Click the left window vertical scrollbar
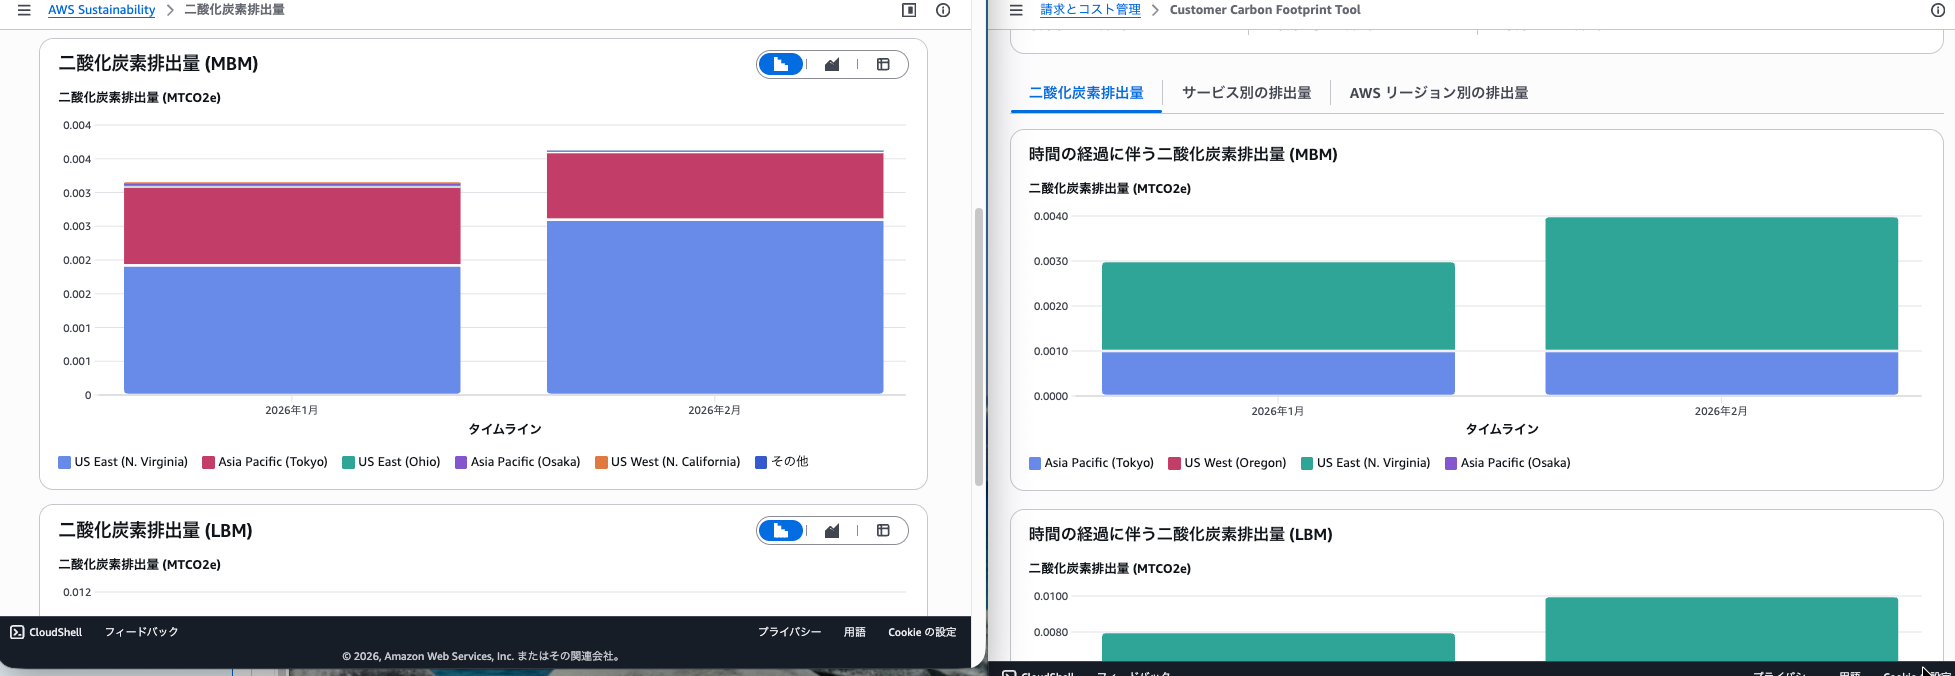The image size is (1955, 676). (x=978, y=340)
